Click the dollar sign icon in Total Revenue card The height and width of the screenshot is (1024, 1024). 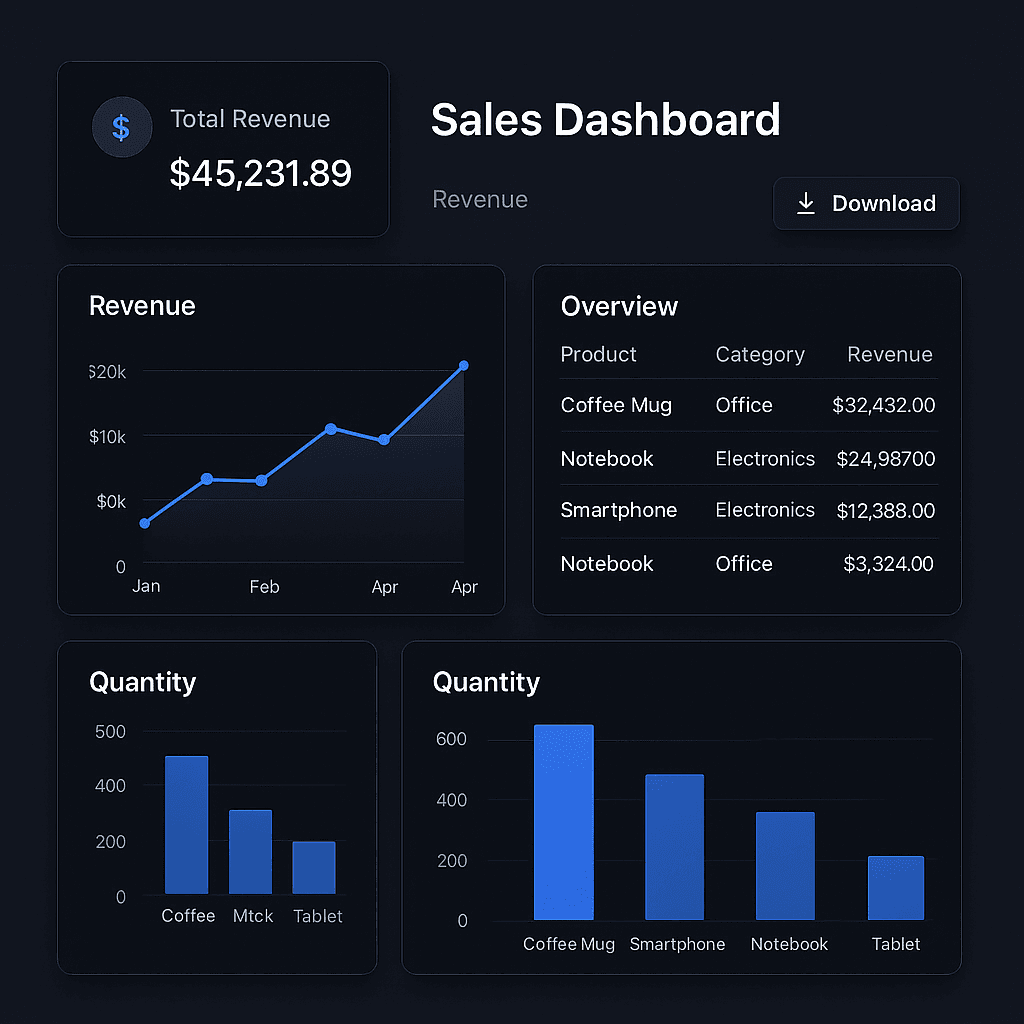pyautogui.click(x=121, y=128)
